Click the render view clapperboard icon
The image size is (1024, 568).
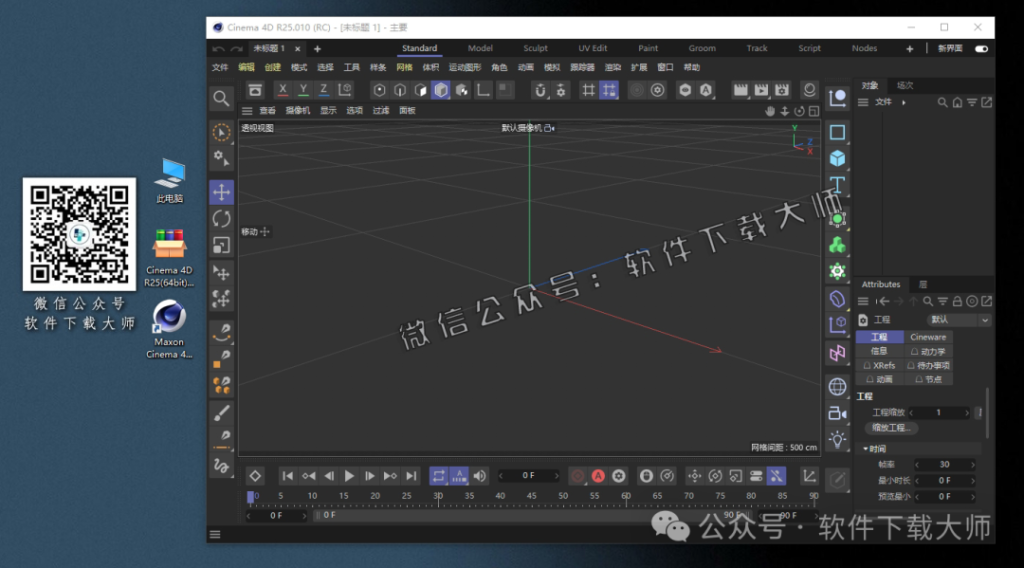coord(741,90)
